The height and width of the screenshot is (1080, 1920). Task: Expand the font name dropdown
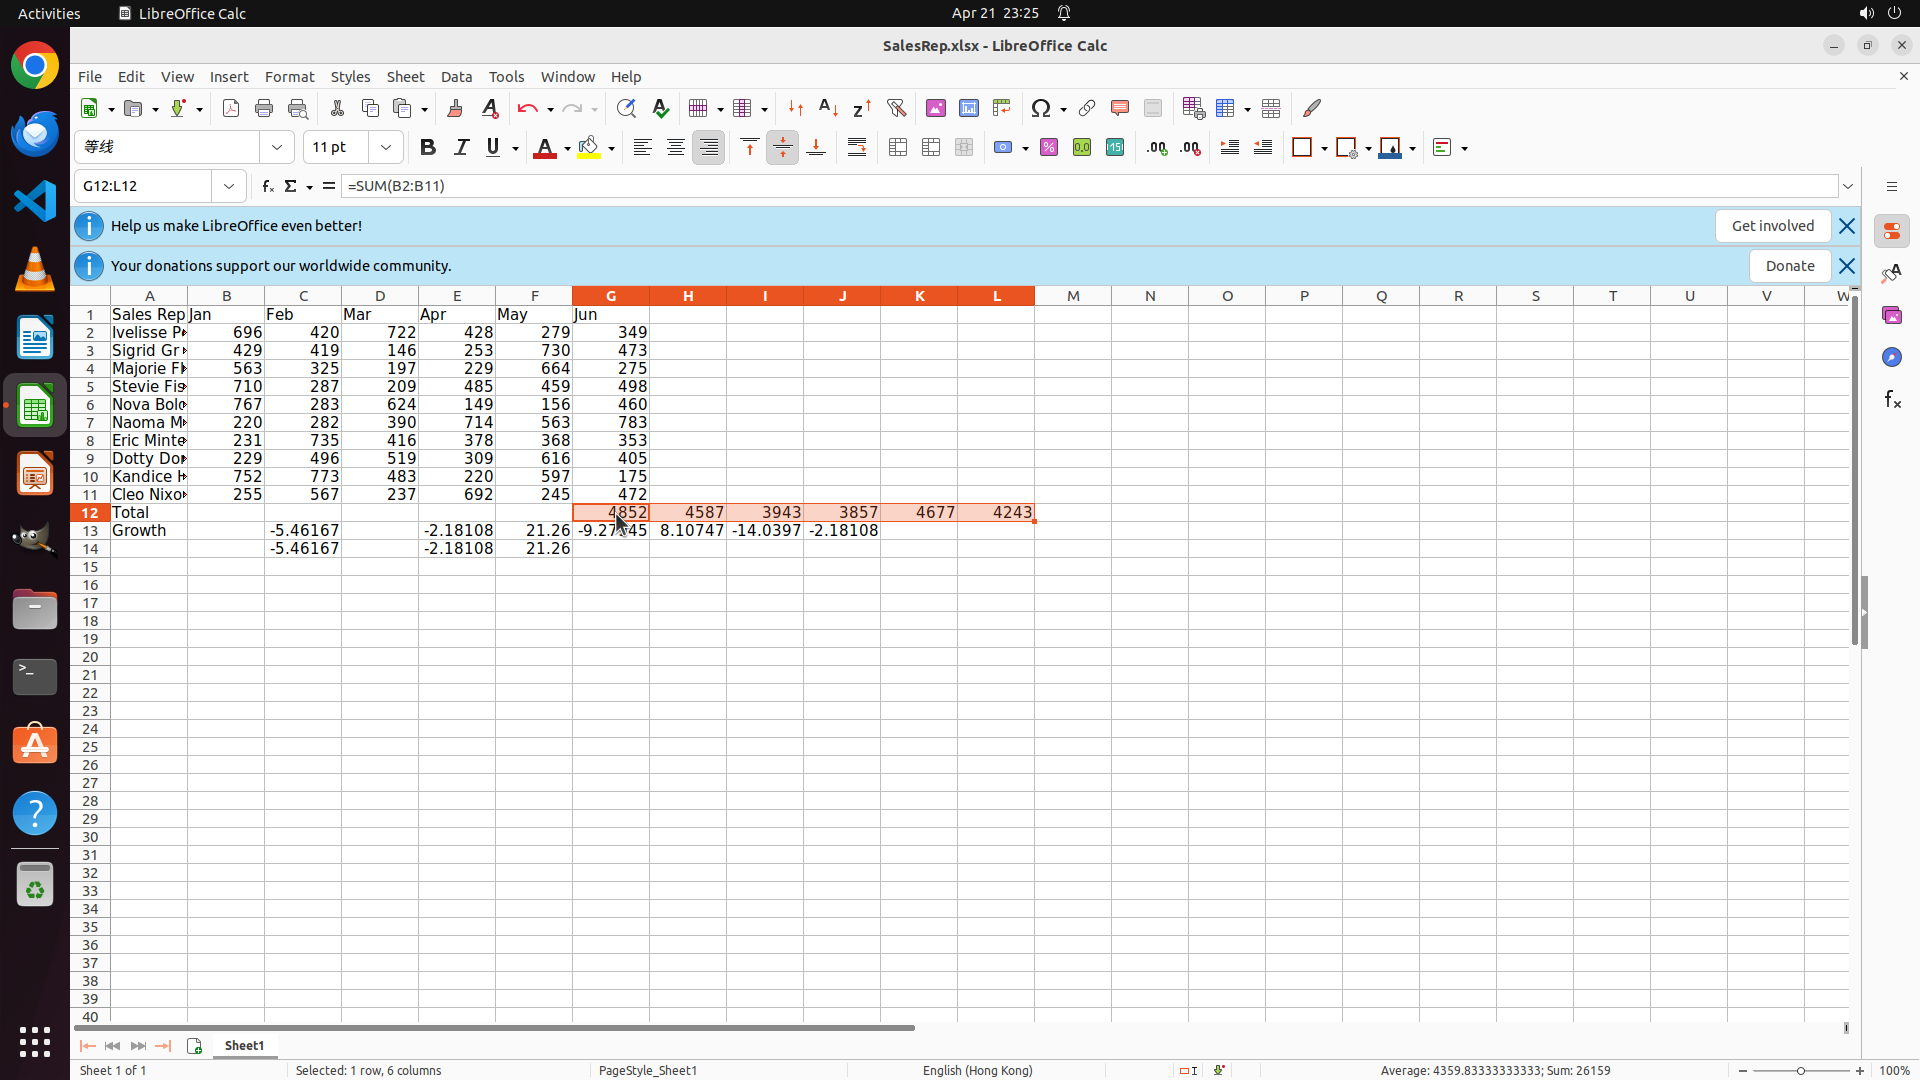[277, 148]
